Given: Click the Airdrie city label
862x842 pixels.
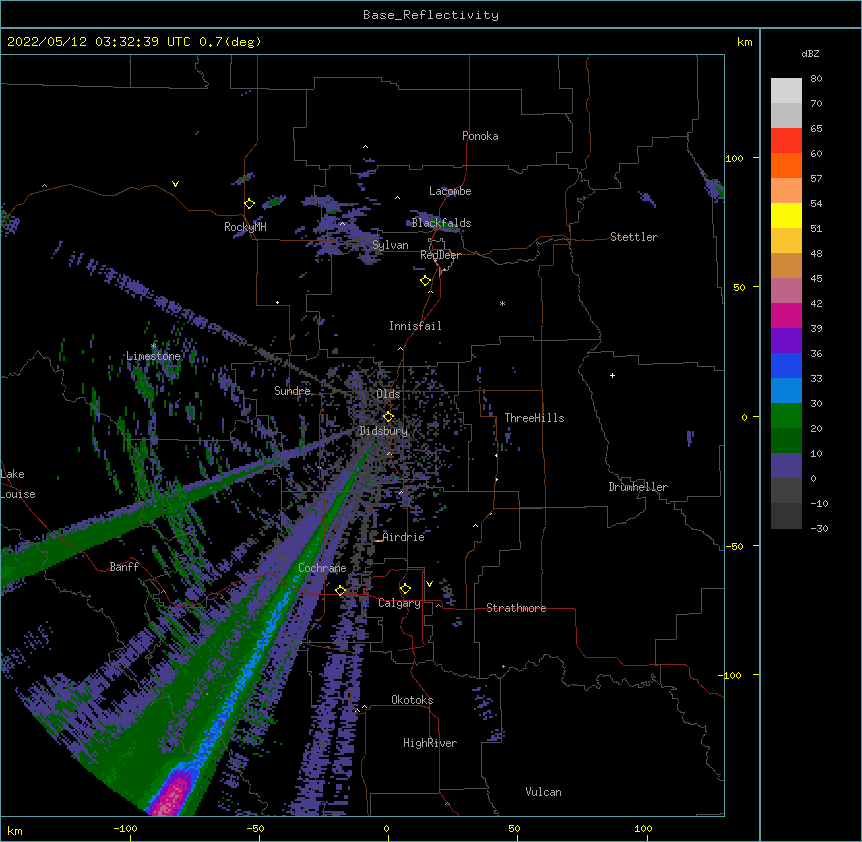Looking at the screenshot, I should tap(404, 537).
